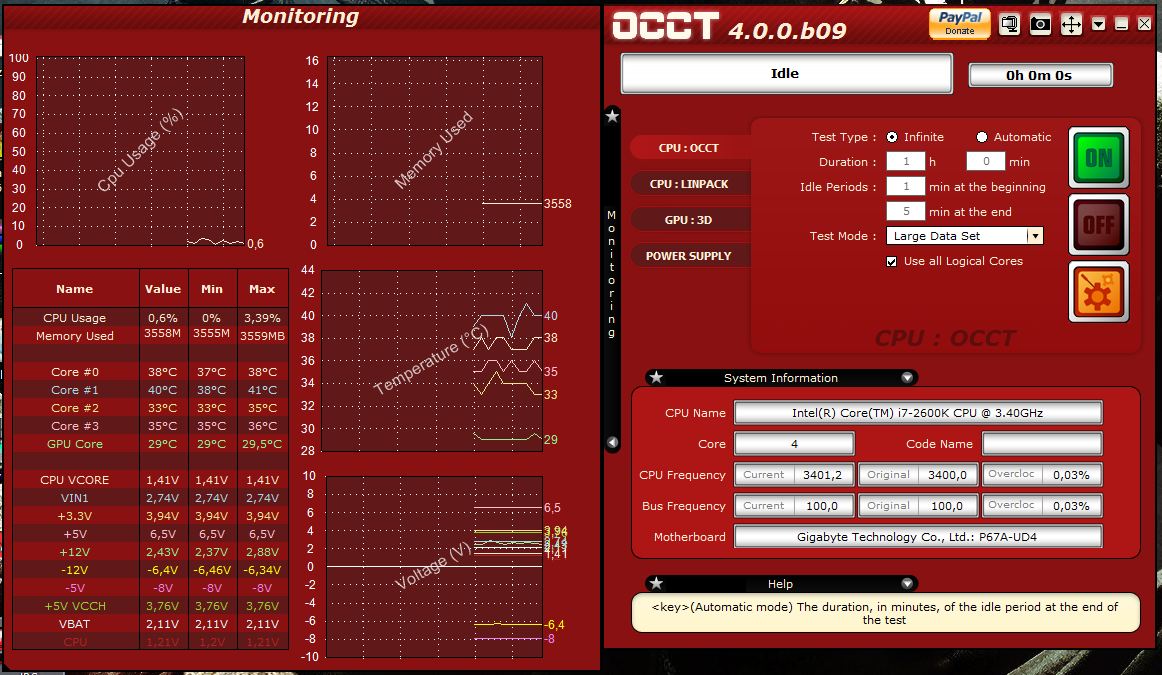Click the star icon above Monitoring strip
1162x675 pixels.
(x=612, y=116)
